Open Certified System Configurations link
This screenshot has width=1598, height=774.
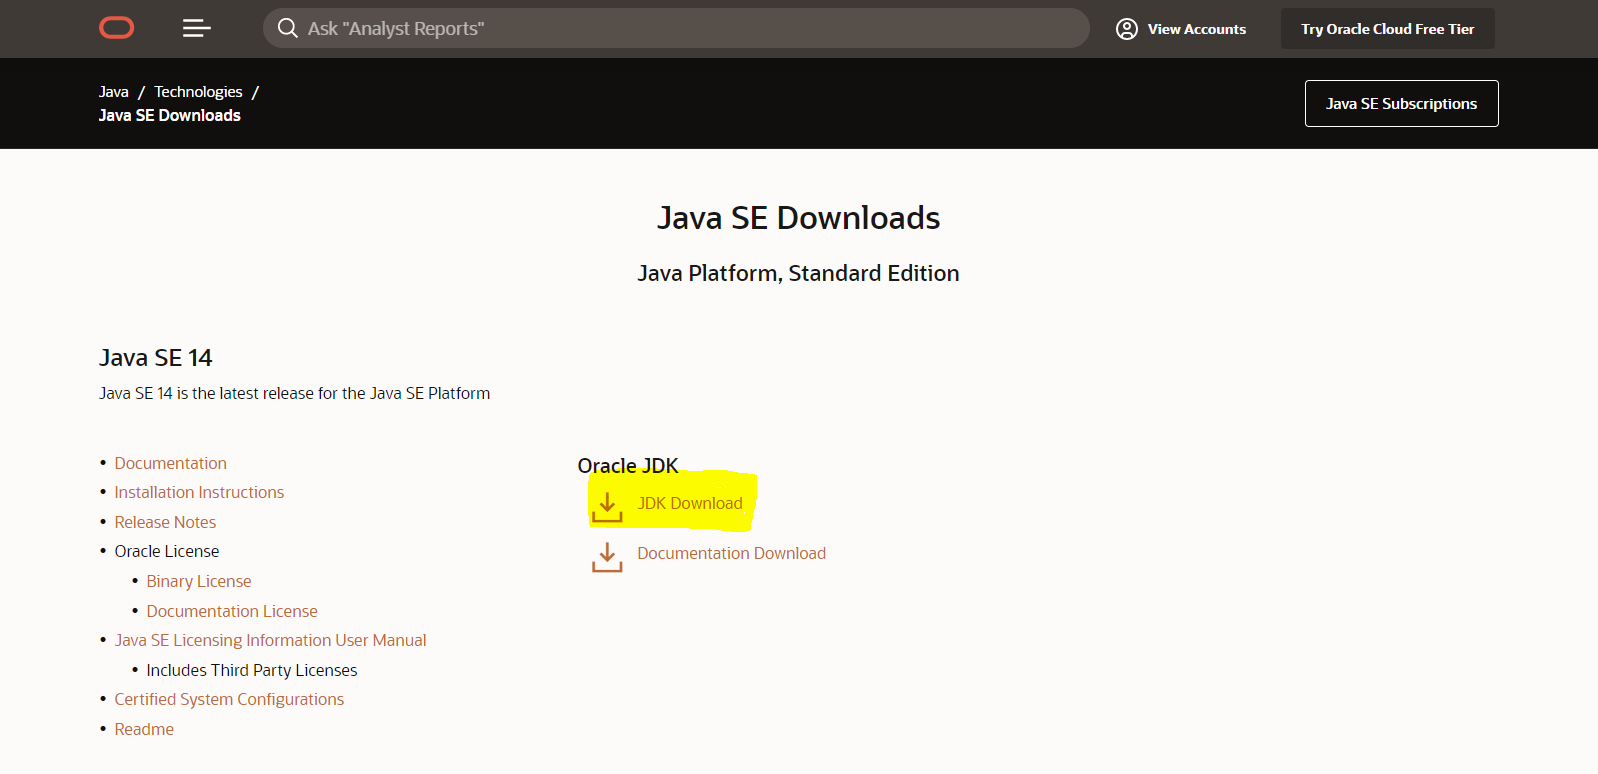pyautogui.click(x=229, y=699)
